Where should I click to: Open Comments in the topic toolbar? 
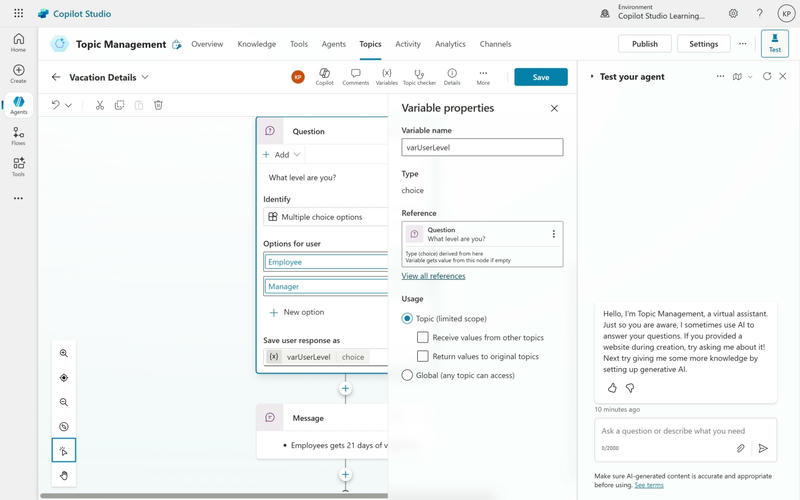[356, 77]
